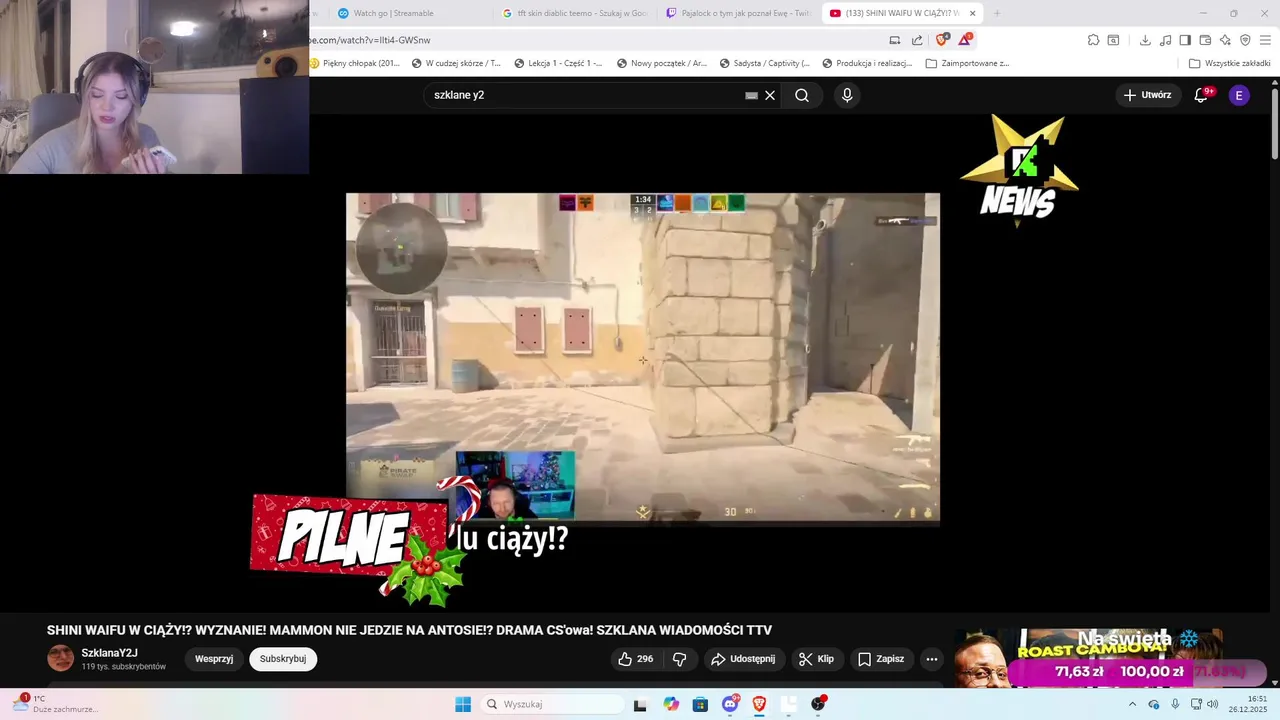Open YouTube notifications bell
This screenshot has width=1280, height=720.
pyautogui.click(x=1202, y=95)
